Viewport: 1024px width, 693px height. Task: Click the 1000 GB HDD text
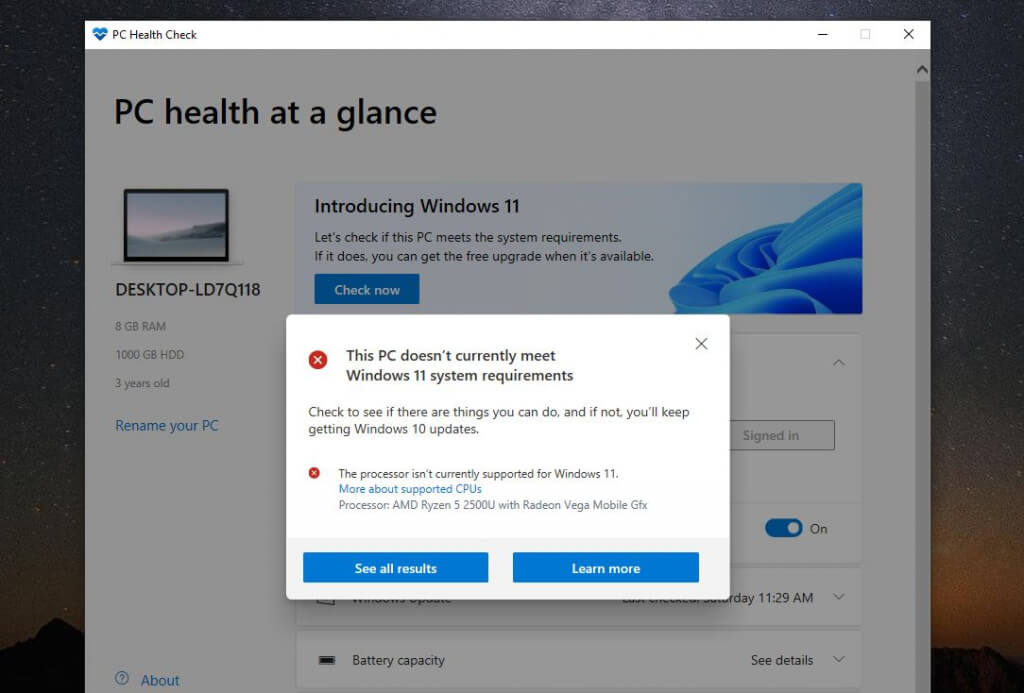coord(150,355)
